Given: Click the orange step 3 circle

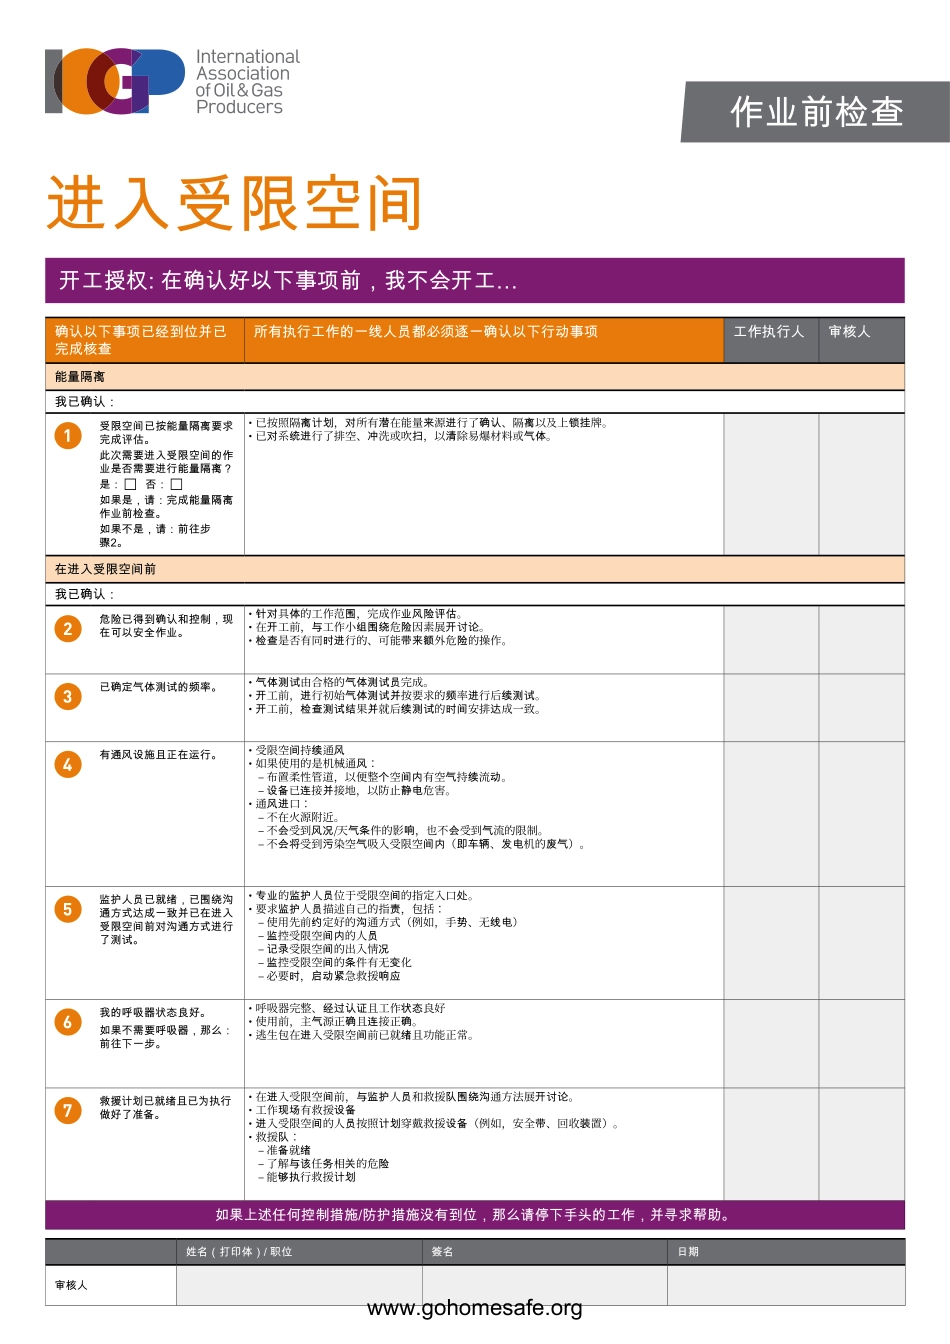Looking at the screenshot, I should tap(68, 697).
